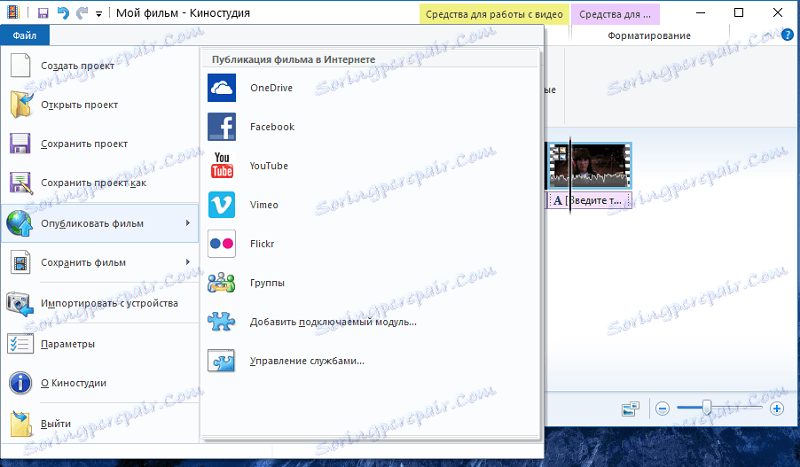Click the thumbnail size icon in status bar
The width and height of the screenshot is (800, 467).
(631, 408)
